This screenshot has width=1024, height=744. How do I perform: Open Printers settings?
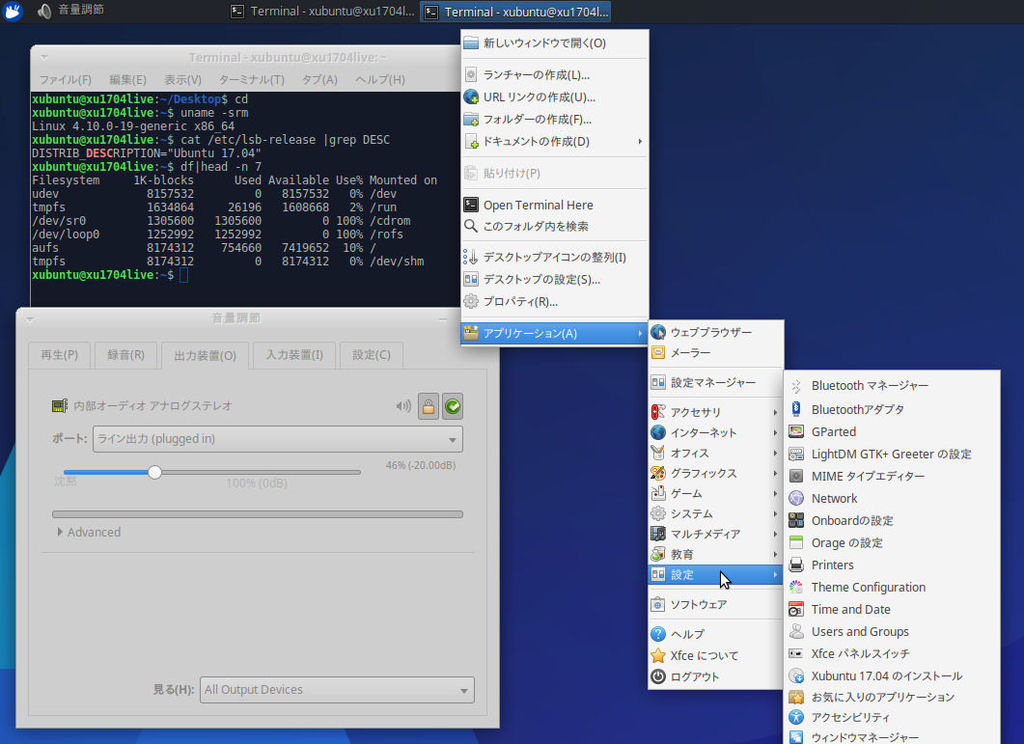[891, 565]
